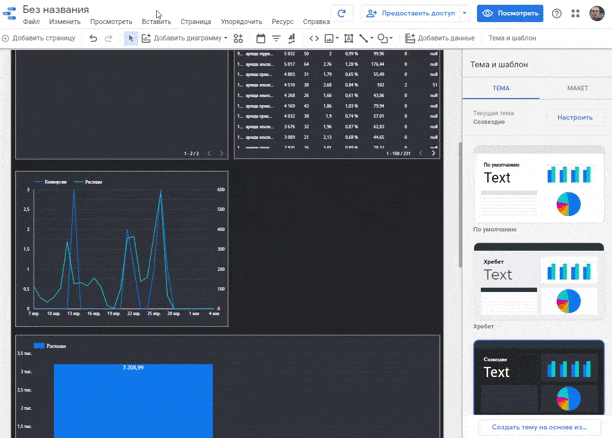Click the refresh data icon
Screen dimensions: 612x438
coord(342,13)
